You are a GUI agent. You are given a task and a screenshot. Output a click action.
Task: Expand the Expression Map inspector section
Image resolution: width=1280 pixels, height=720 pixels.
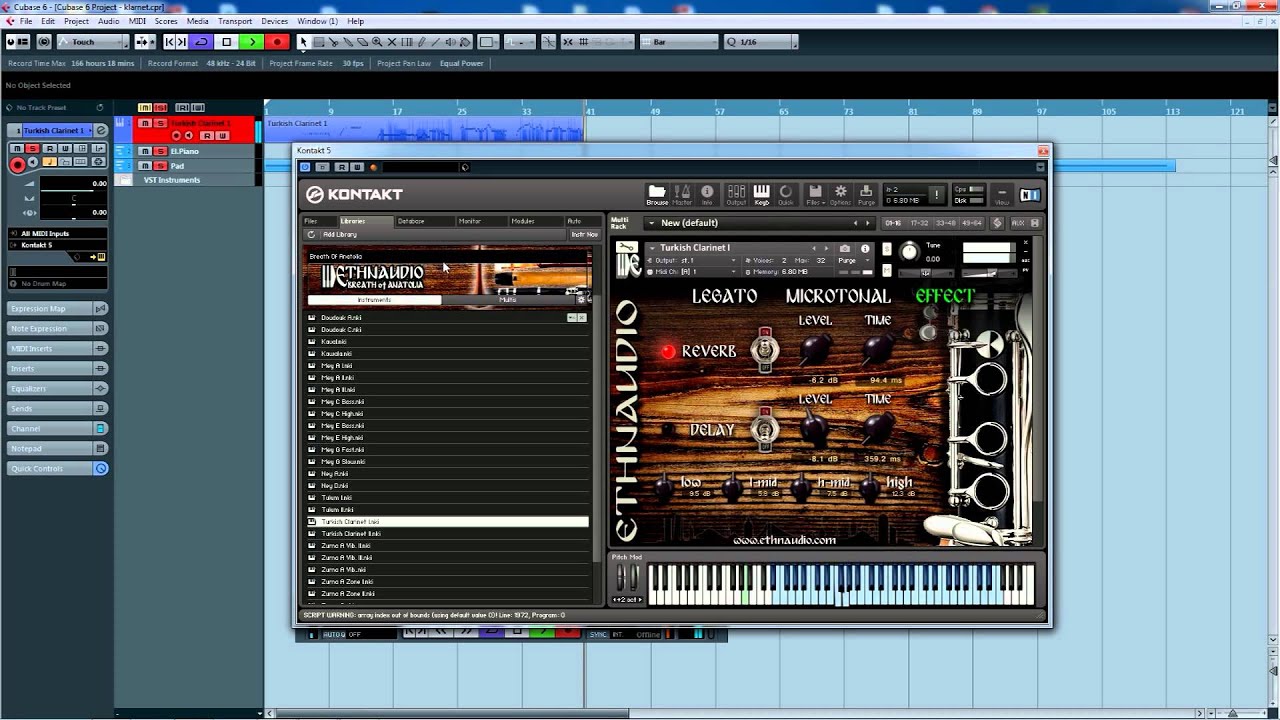click(x=58, y=308)
